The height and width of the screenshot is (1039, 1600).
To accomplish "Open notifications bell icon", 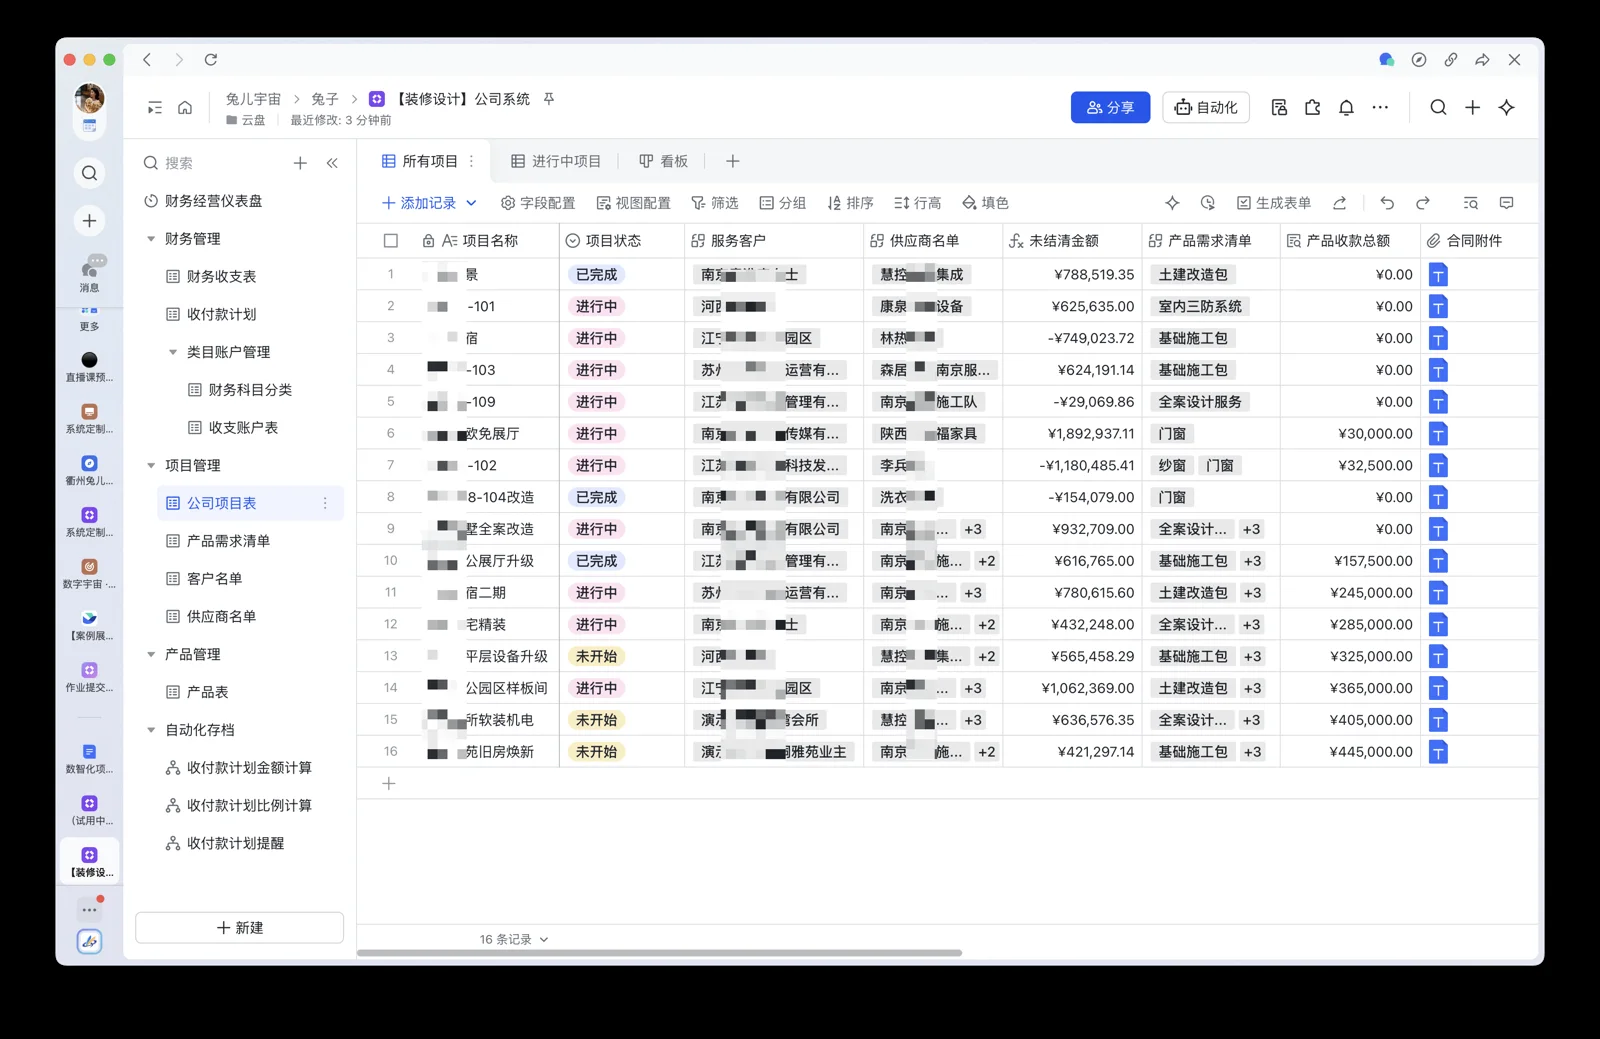I will pos(1346,108).
